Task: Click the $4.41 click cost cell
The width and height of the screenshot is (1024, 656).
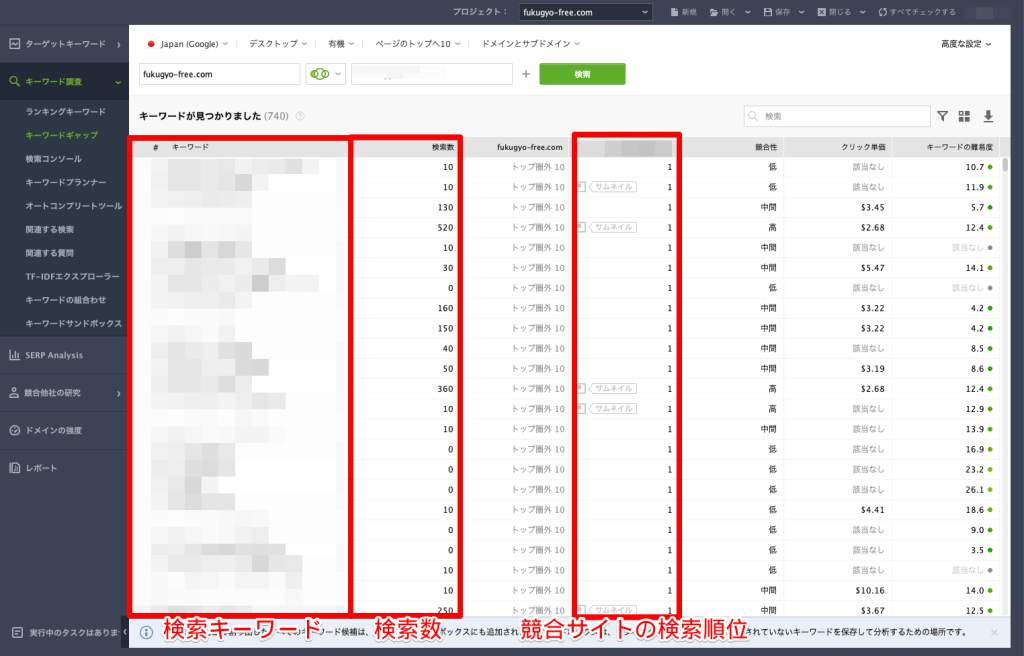Action: point(872,510)
